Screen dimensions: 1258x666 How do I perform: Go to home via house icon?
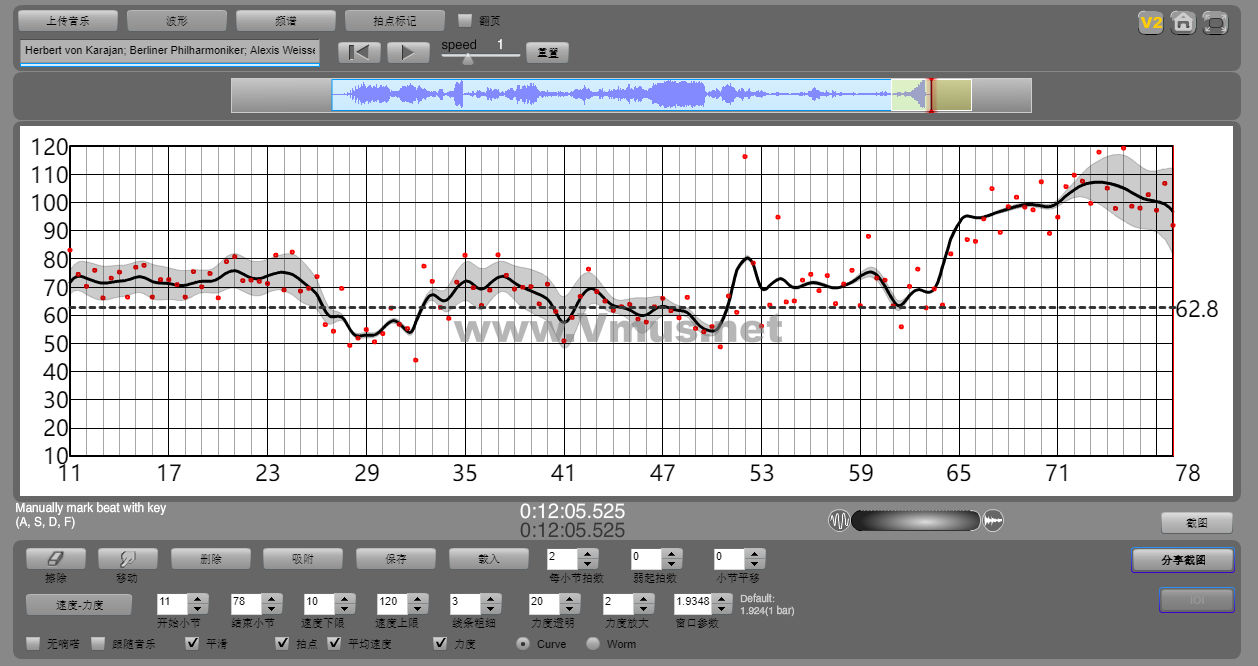(1183, 23)
